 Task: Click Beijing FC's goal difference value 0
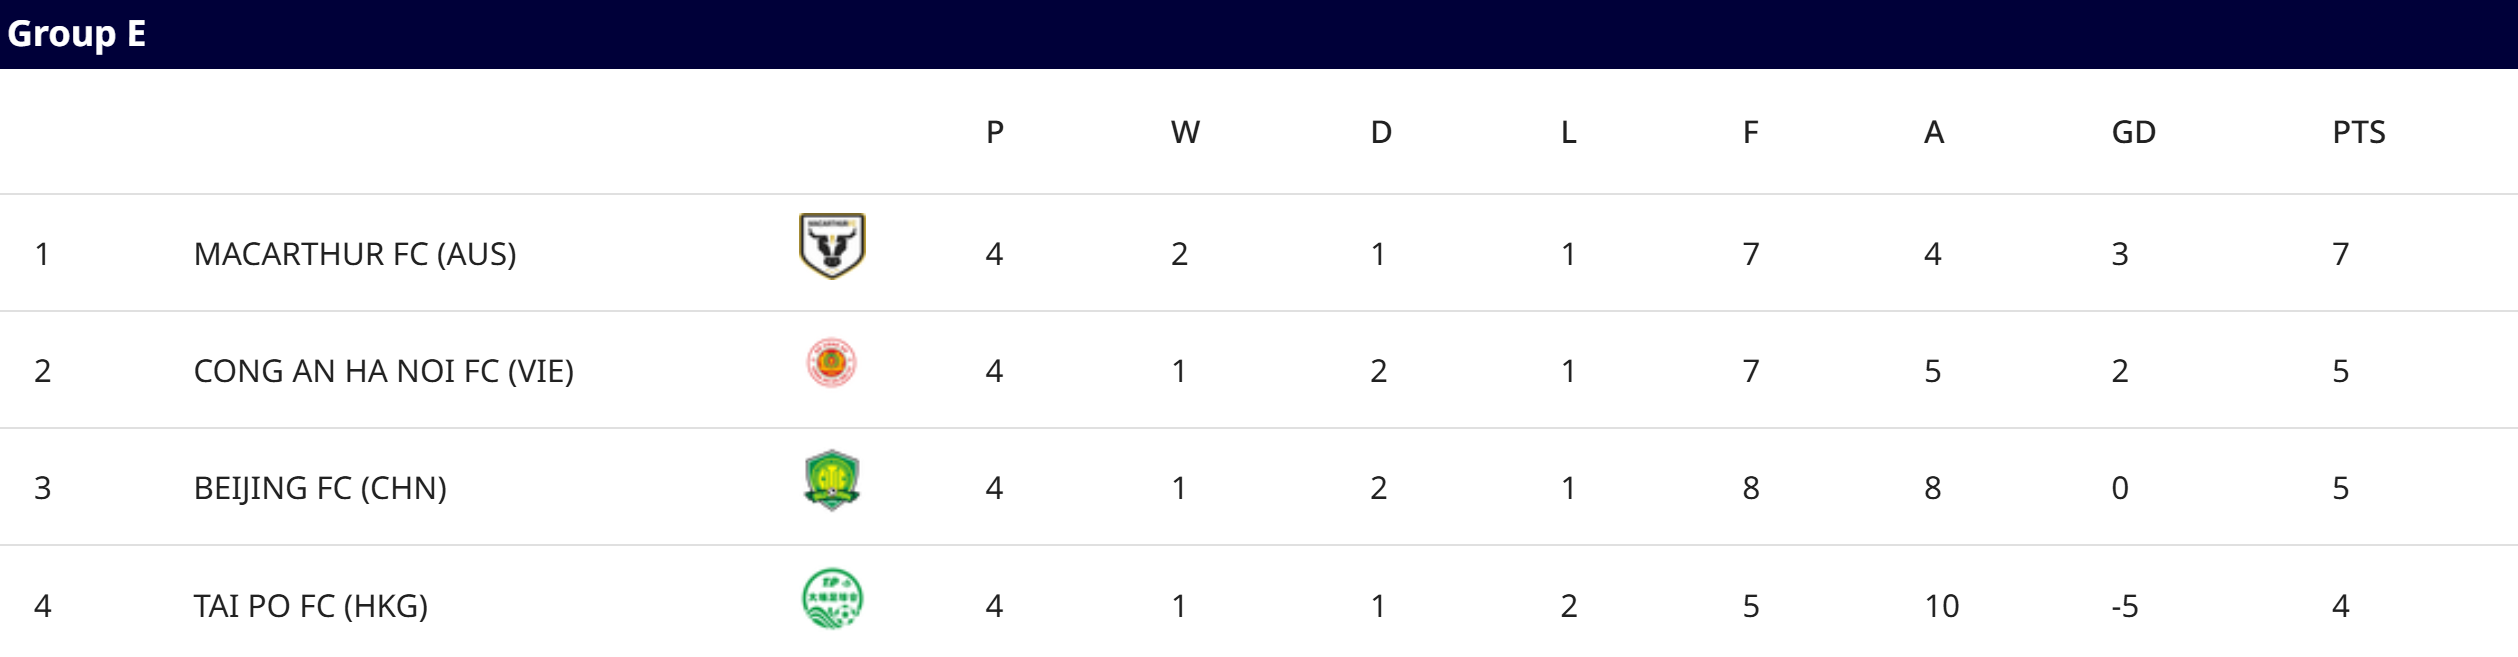tap(2119, 488)
